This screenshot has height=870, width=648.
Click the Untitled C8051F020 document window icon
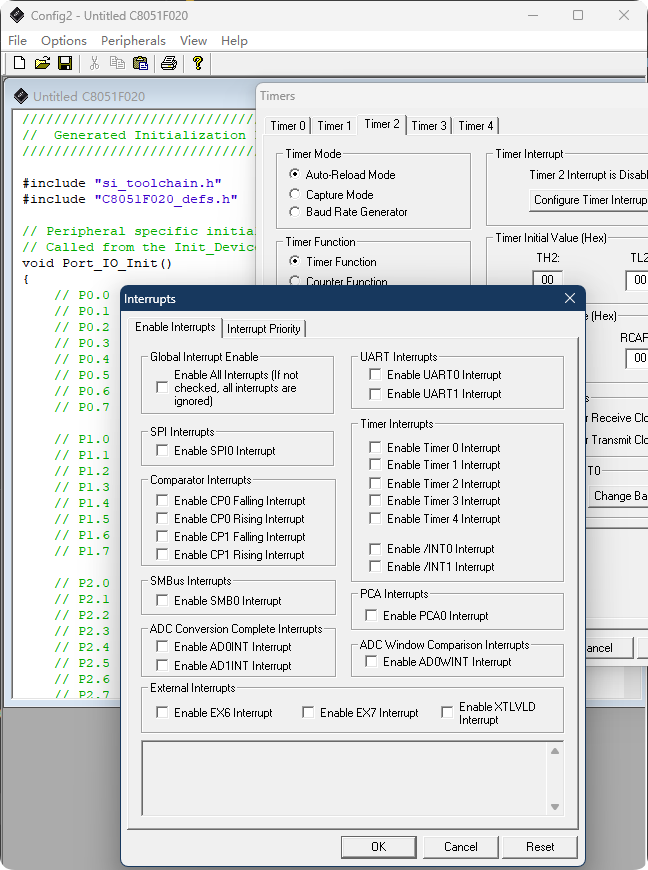(21, 96)
